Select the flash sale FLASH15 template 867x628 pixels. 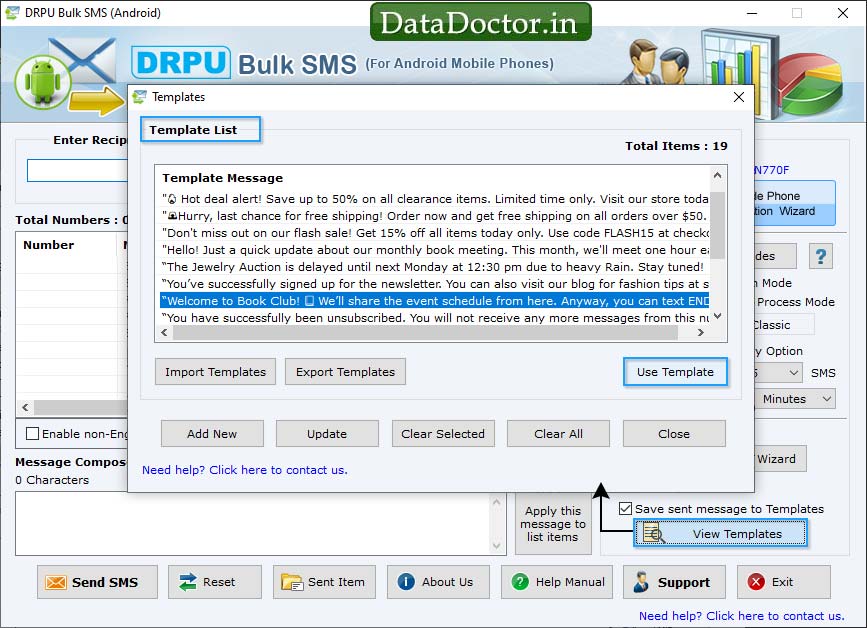(x=435, y=233)
